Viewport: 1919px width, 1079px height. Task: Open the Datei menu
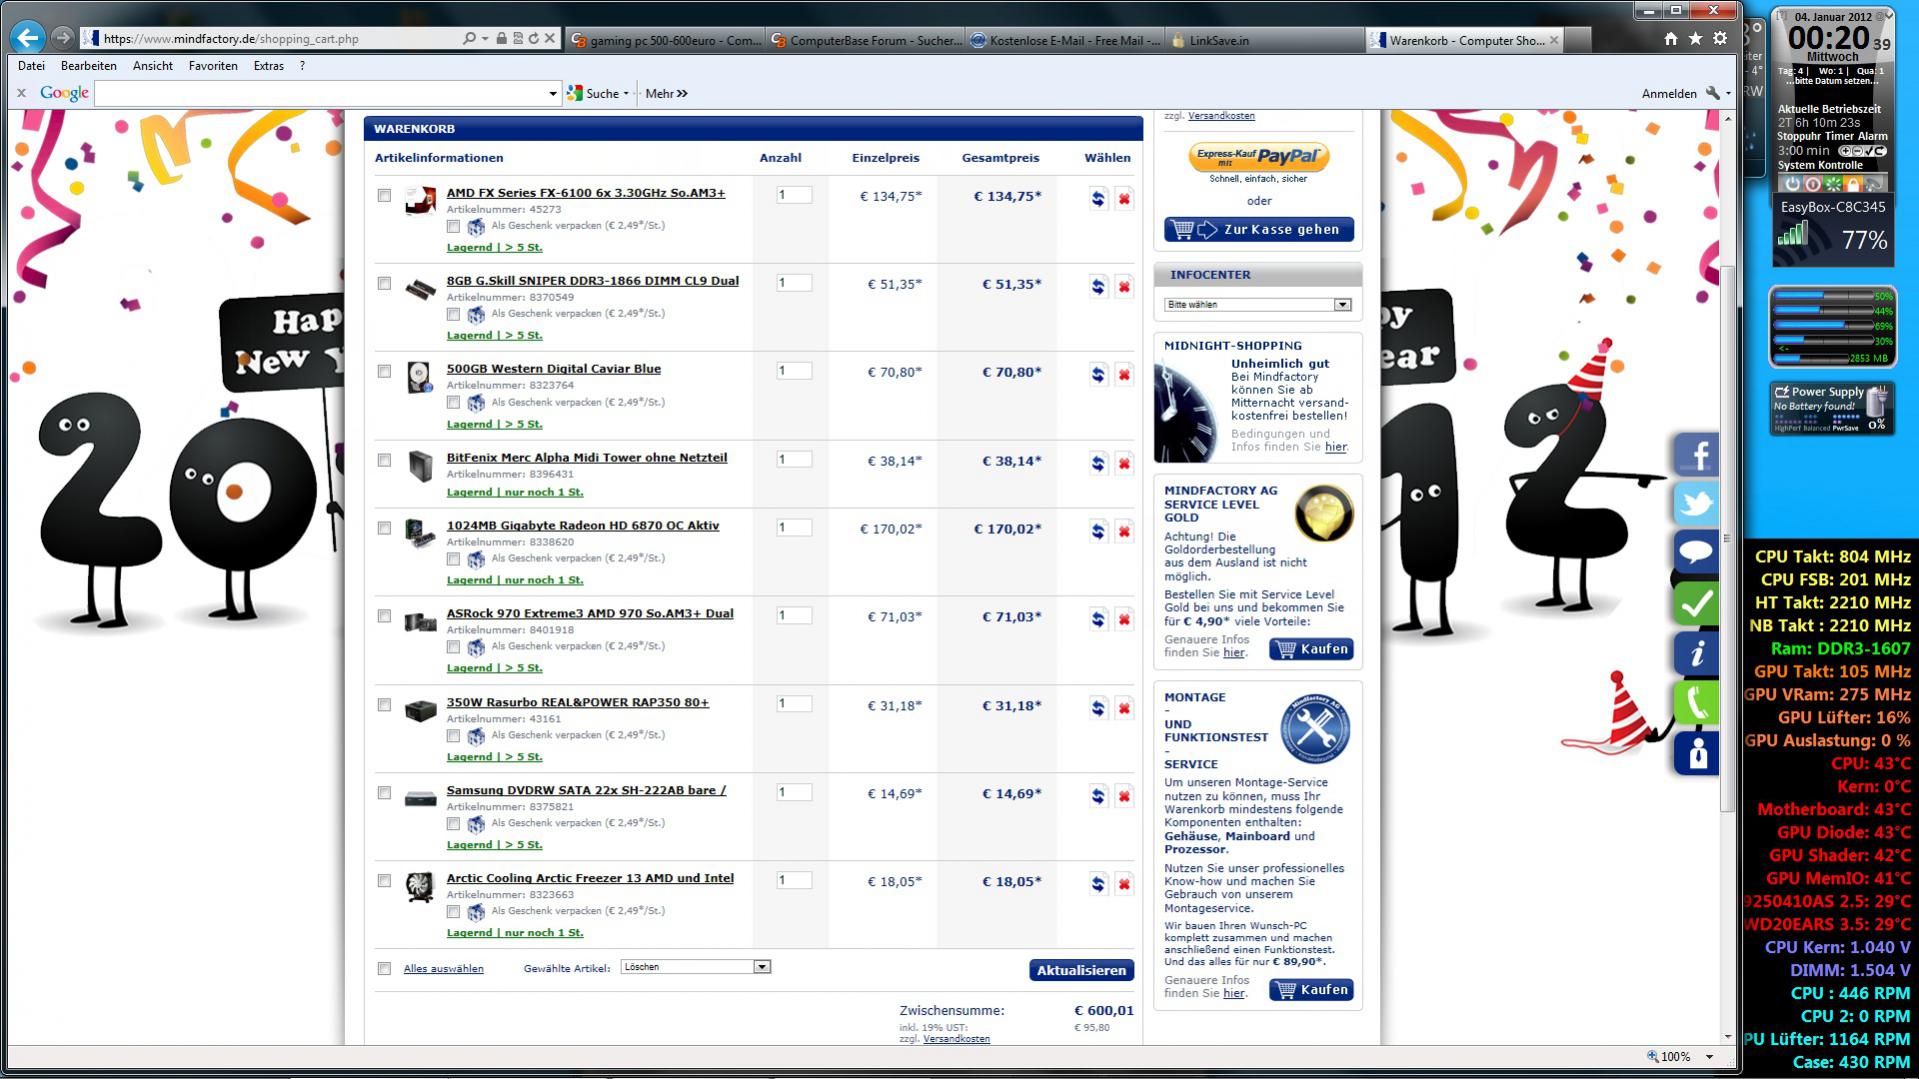pos(31,66)
